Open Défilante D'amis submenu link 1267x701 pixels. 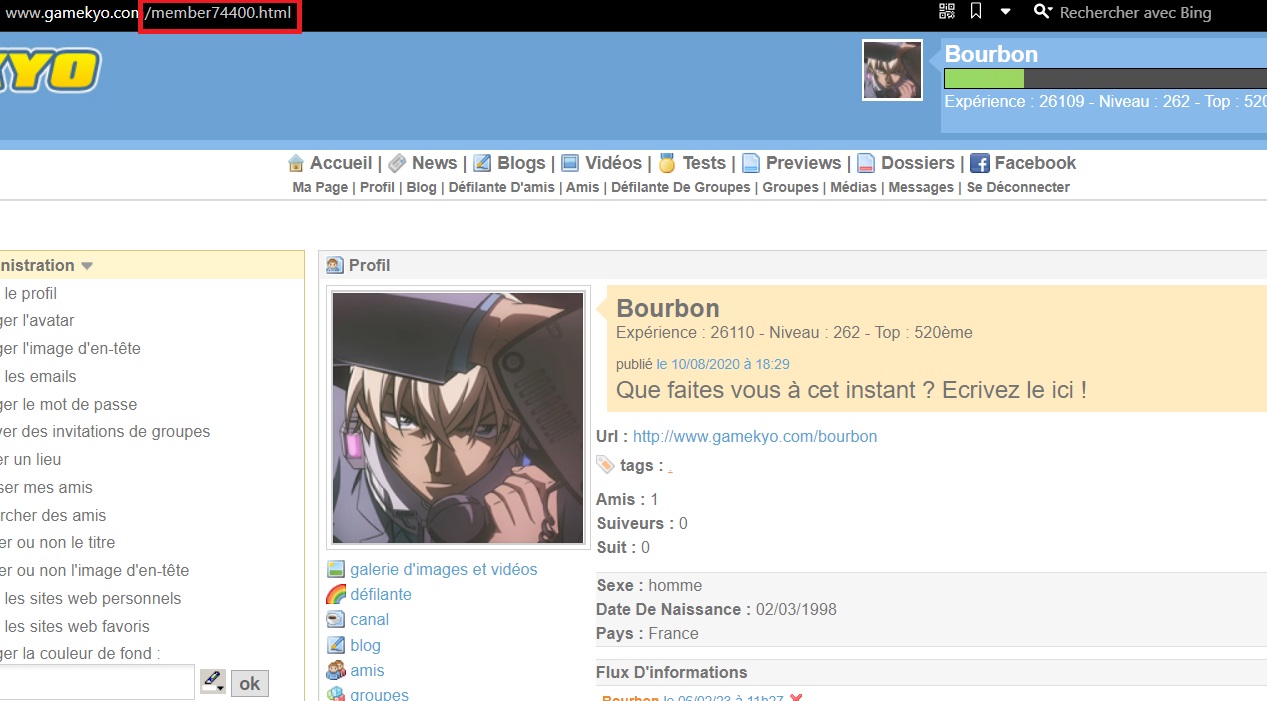501,187
